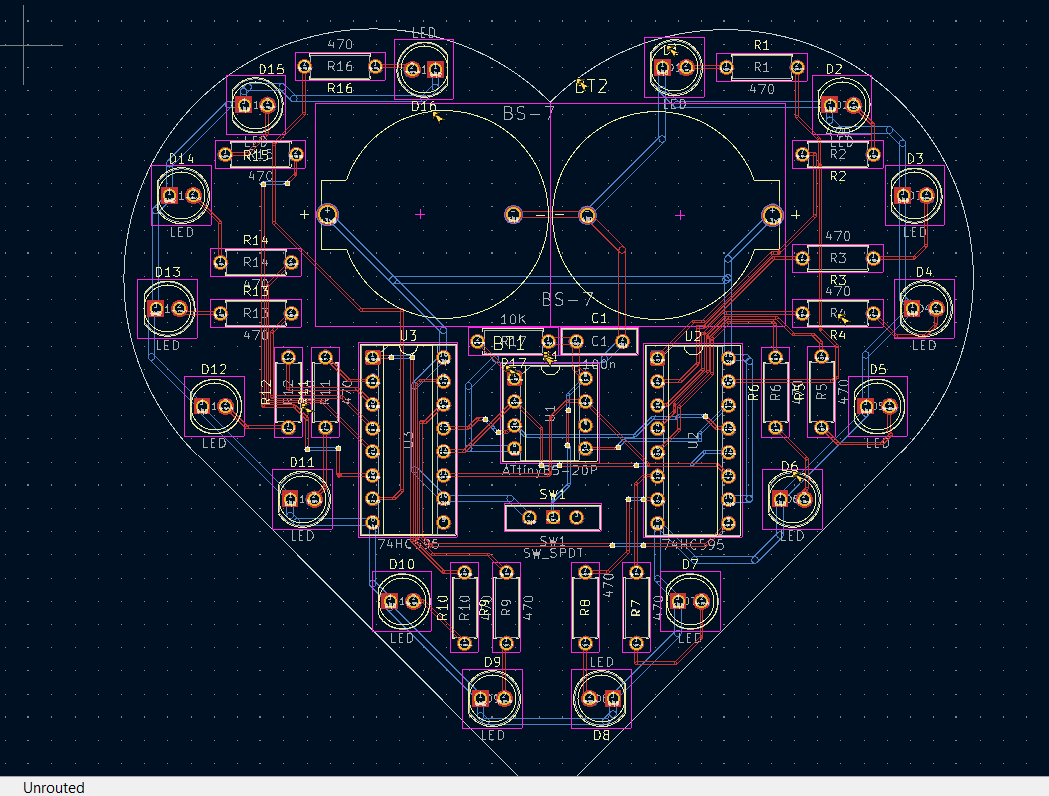Click the D12 LED footprint
The image size is (1049, 796).
pos(214,406)
